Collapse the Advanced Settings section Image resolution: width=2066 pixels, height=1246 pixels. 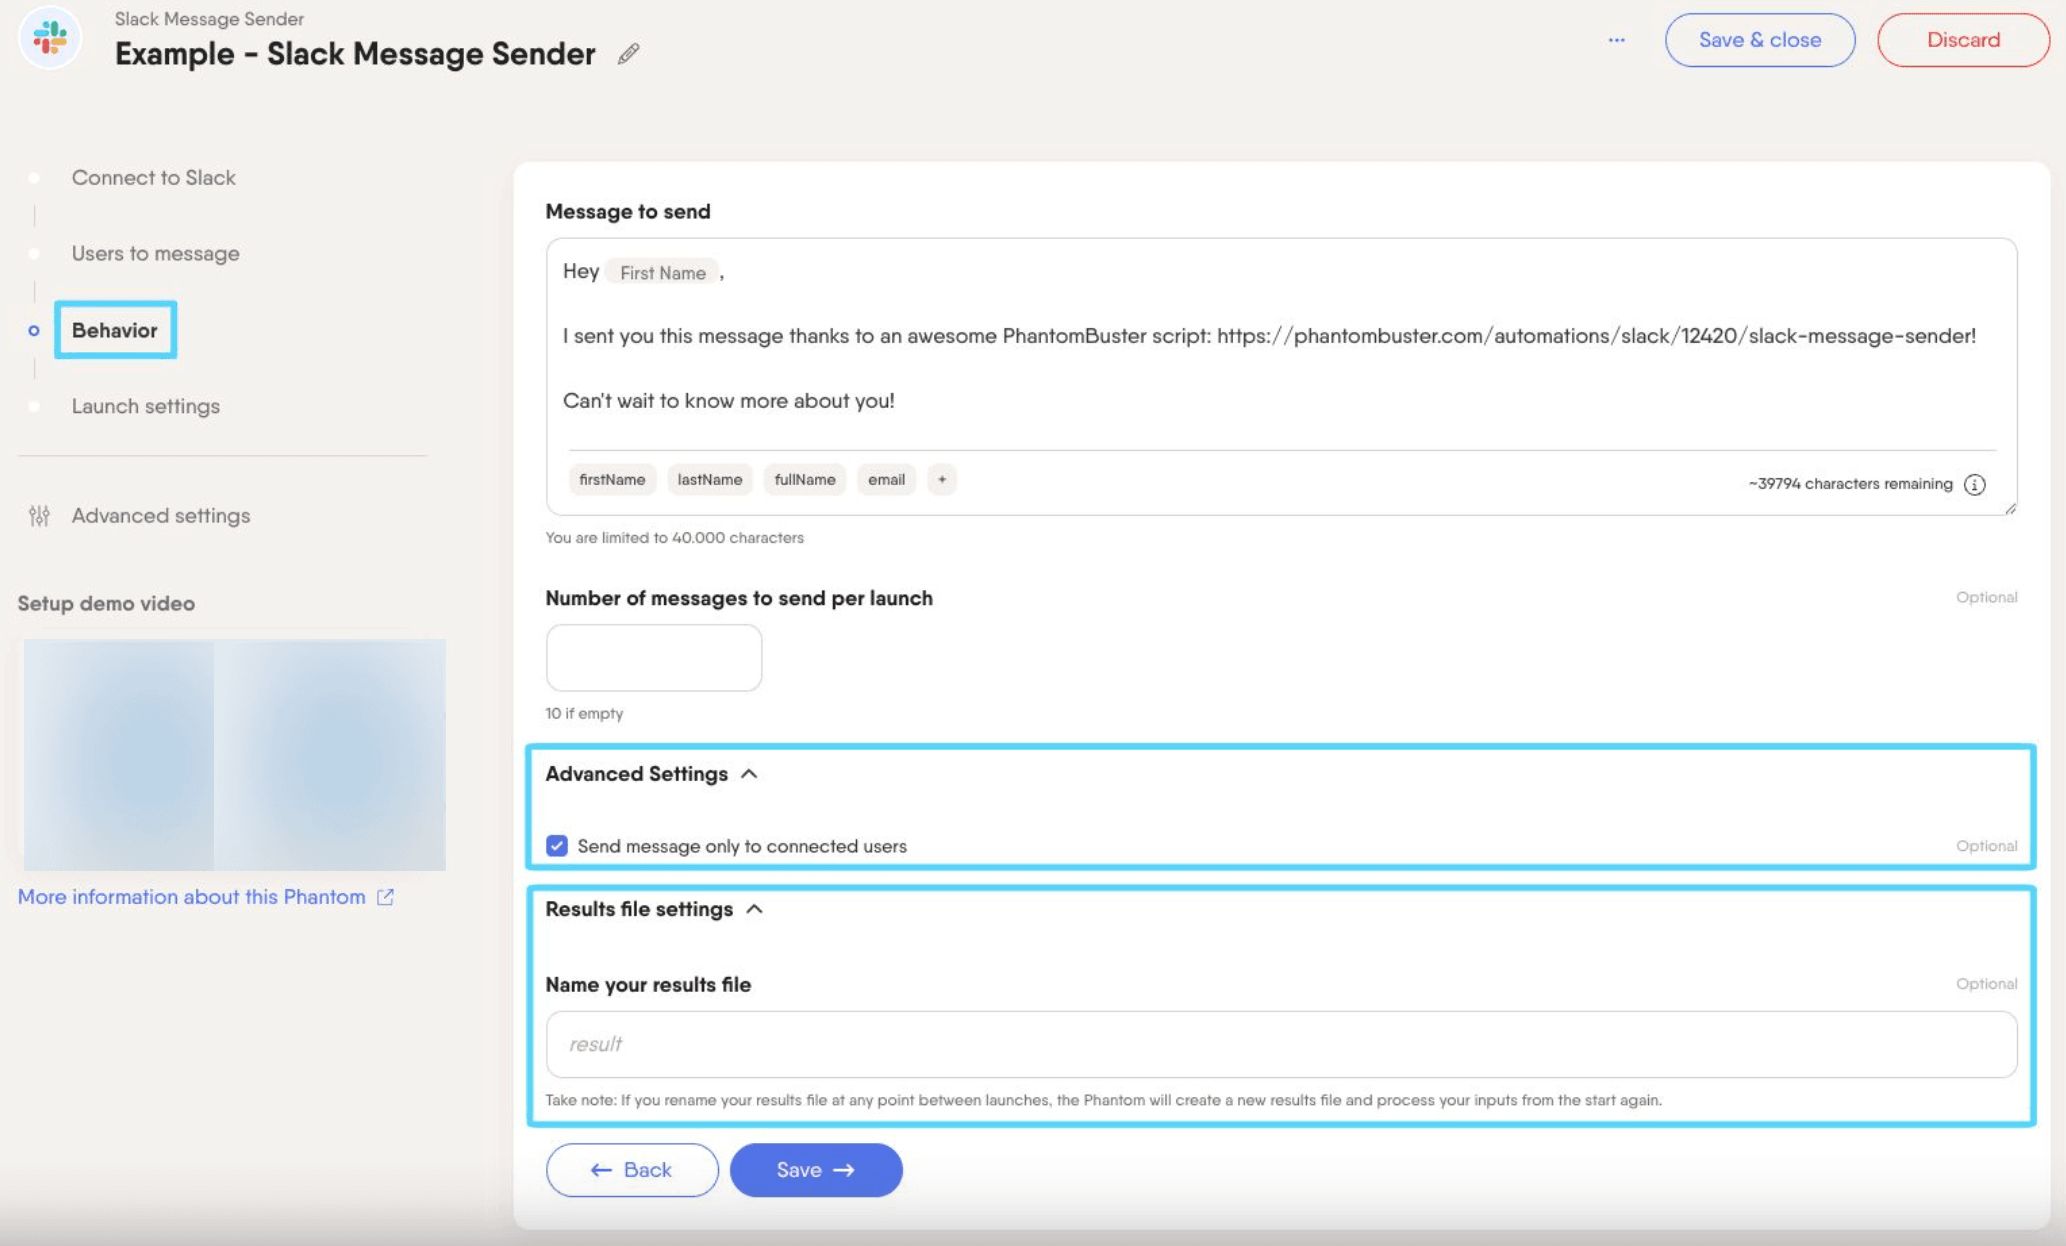[x=749, y=774]
